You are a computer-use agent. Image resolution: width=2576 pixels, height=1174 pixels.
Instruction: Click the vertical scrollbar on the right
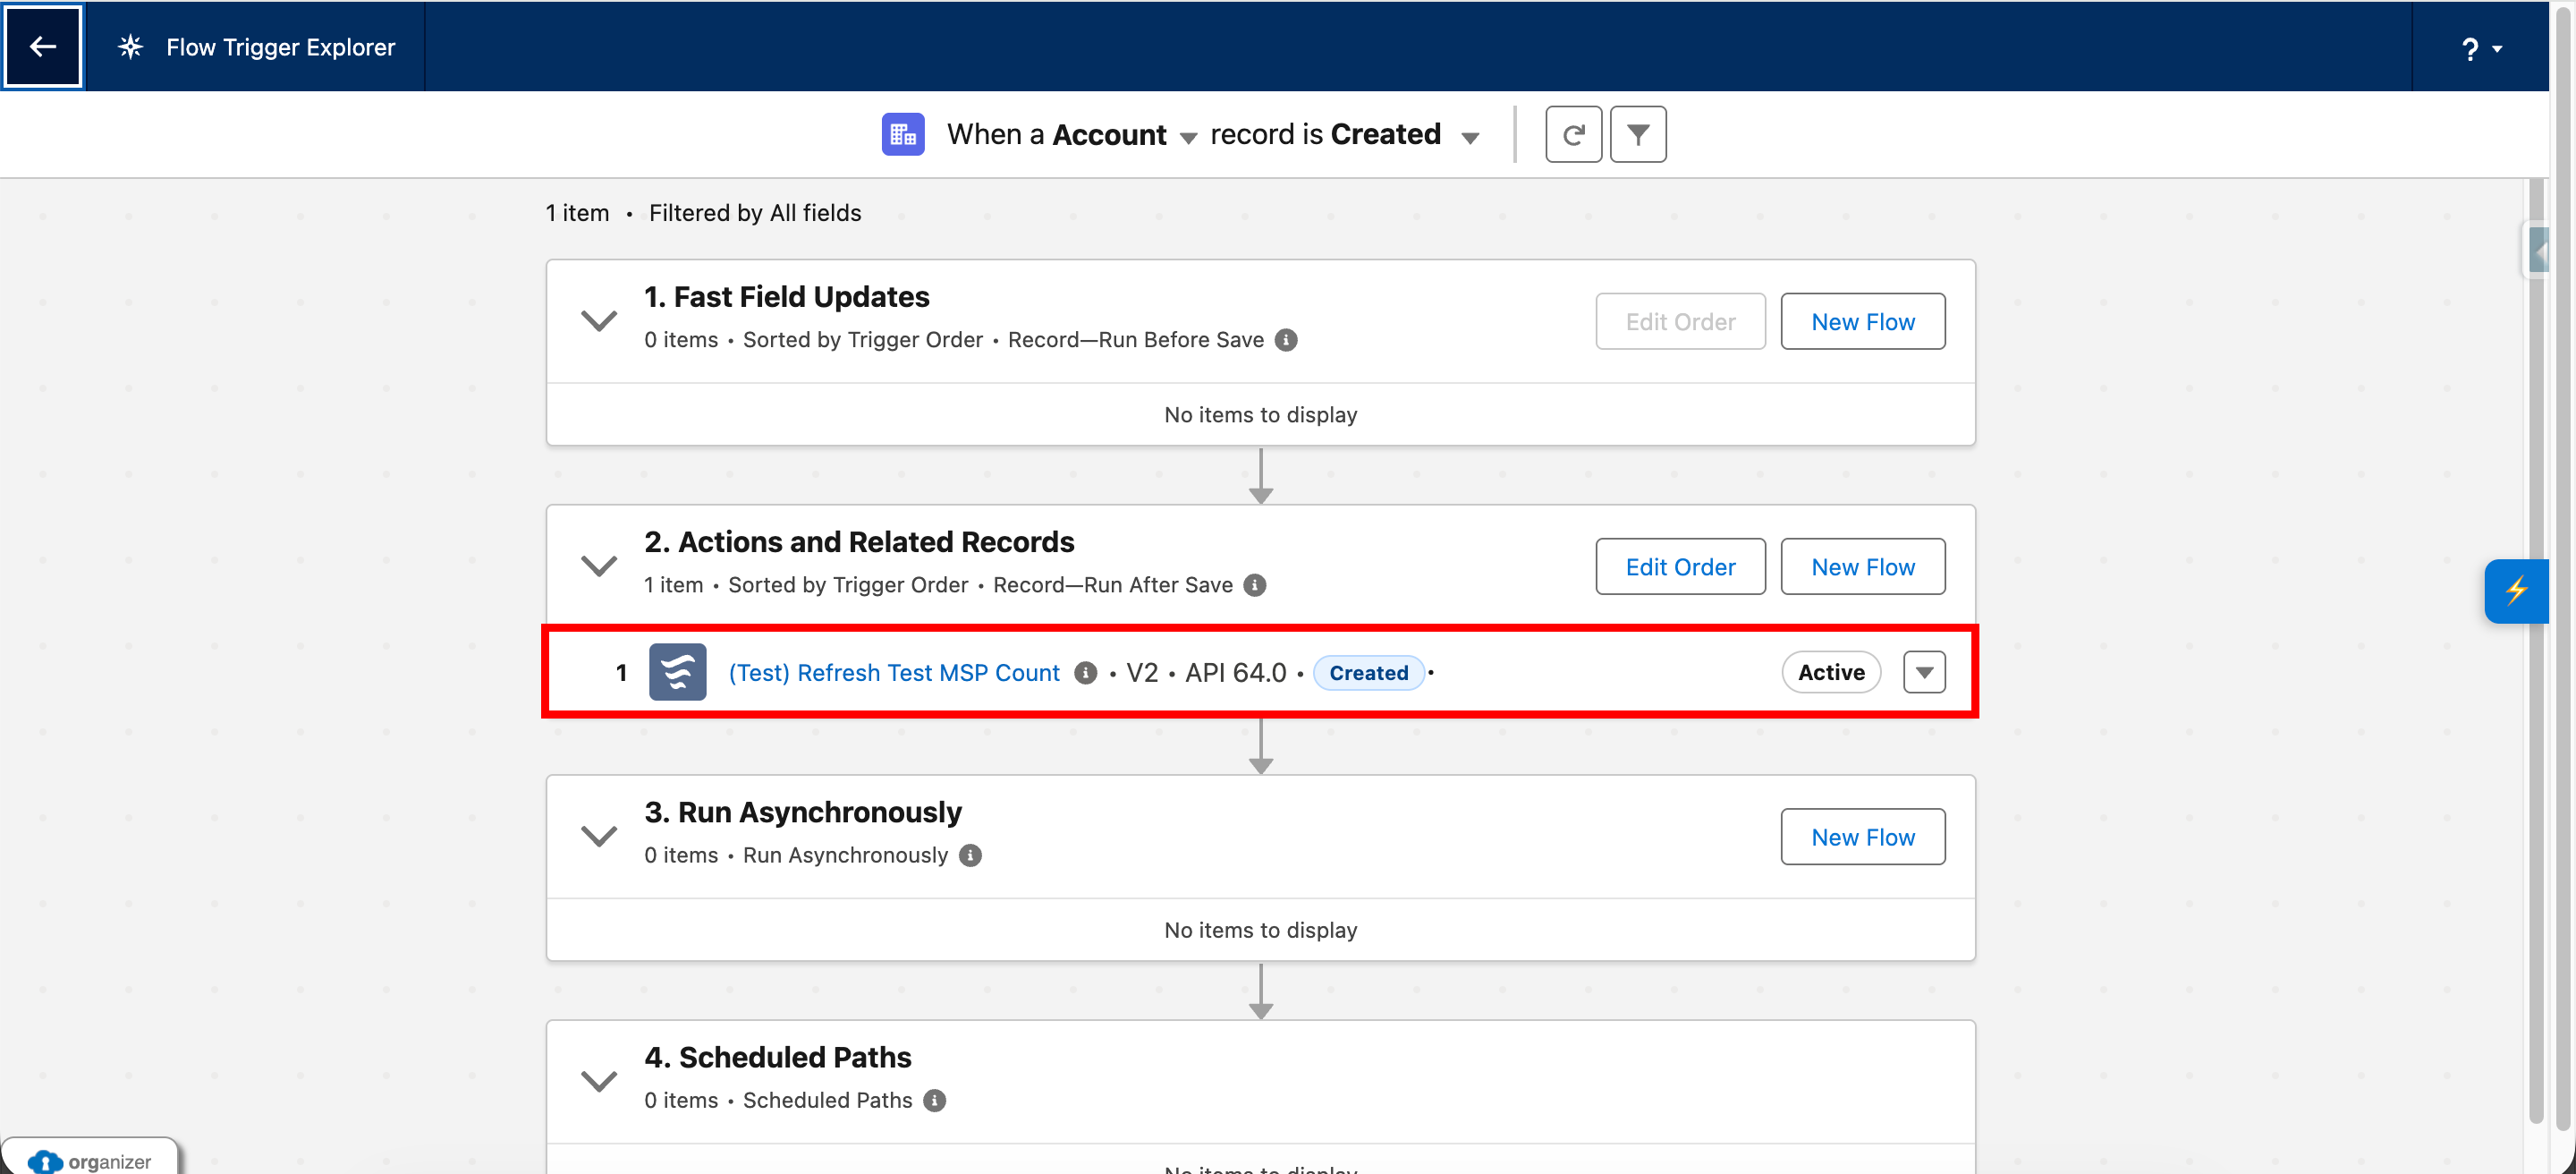(2537, 650)
